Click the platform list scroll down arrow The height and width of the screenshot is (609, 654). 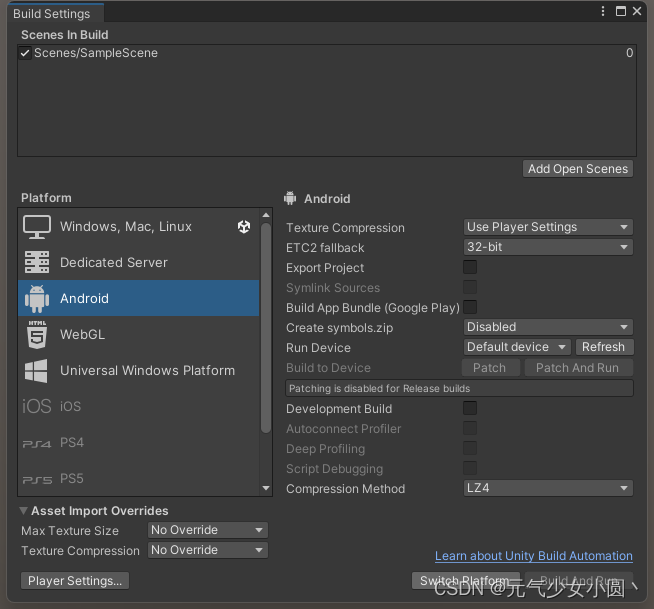point(266,488)
